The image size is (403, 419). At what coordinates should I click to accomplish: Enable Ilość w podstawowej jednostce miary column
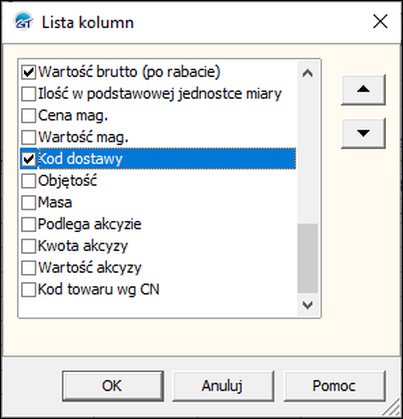click(x=29, y=94)
